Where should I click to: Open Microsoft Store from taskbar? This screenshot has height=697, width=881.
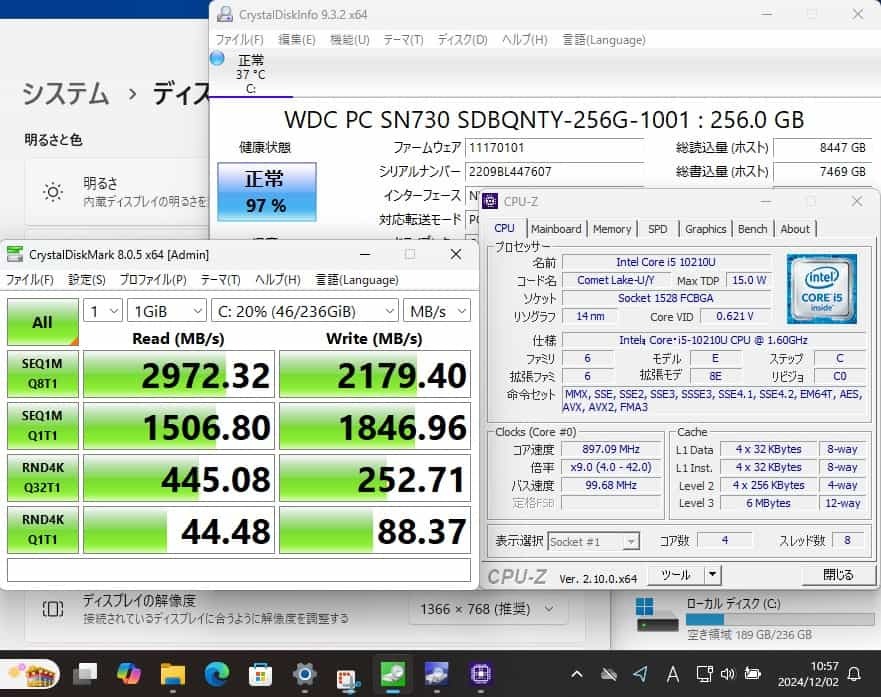260,673
